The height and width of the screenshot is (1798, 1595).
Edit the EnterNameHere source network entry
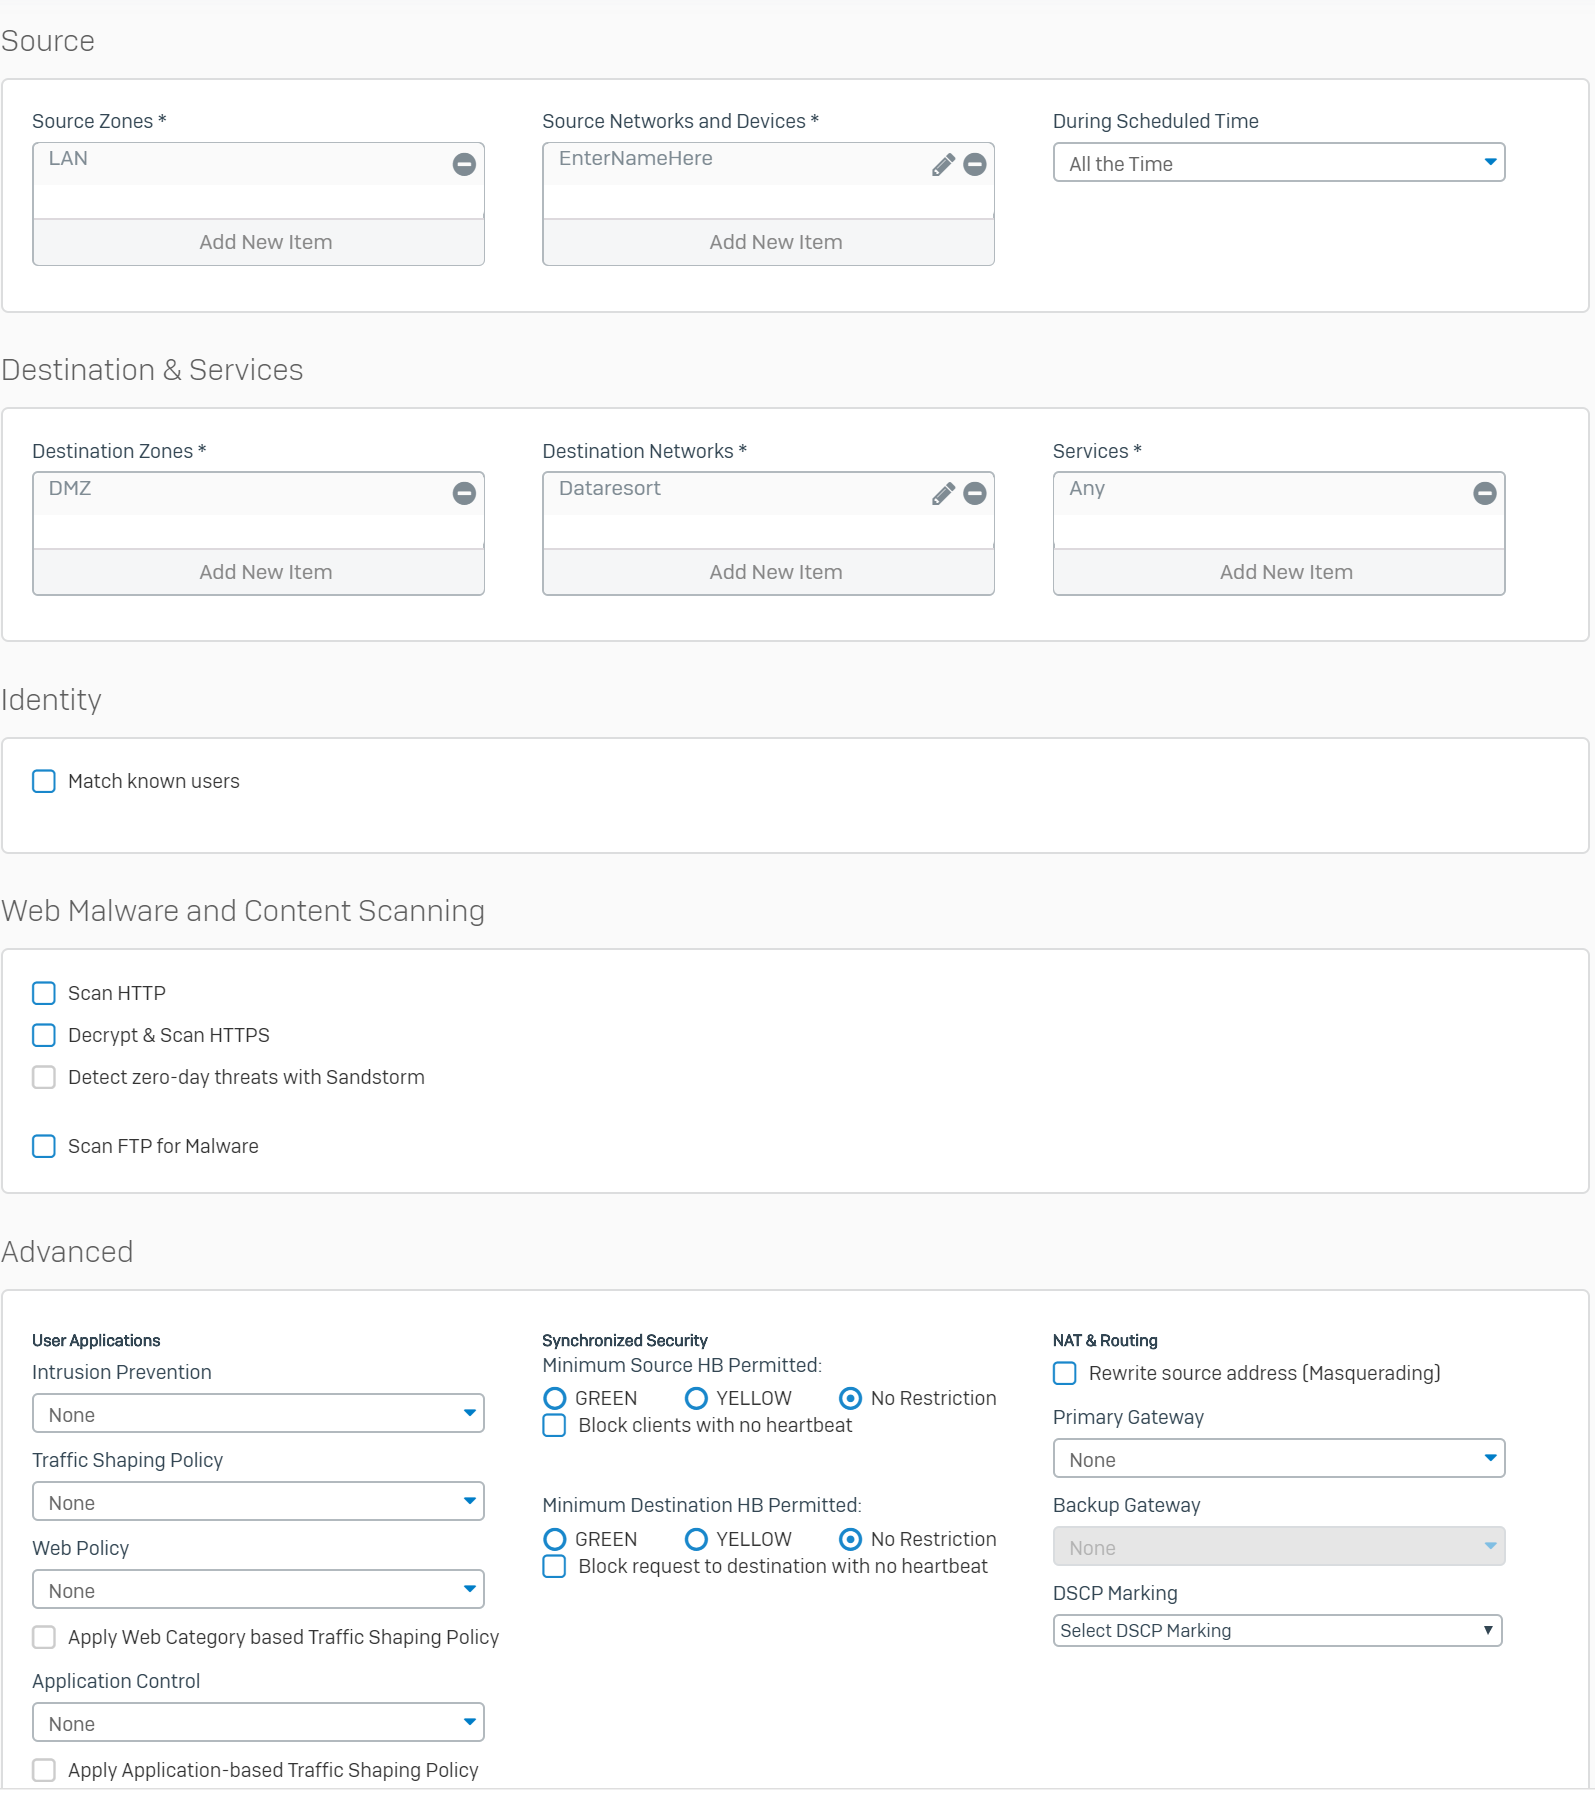(x=943, y=164)
